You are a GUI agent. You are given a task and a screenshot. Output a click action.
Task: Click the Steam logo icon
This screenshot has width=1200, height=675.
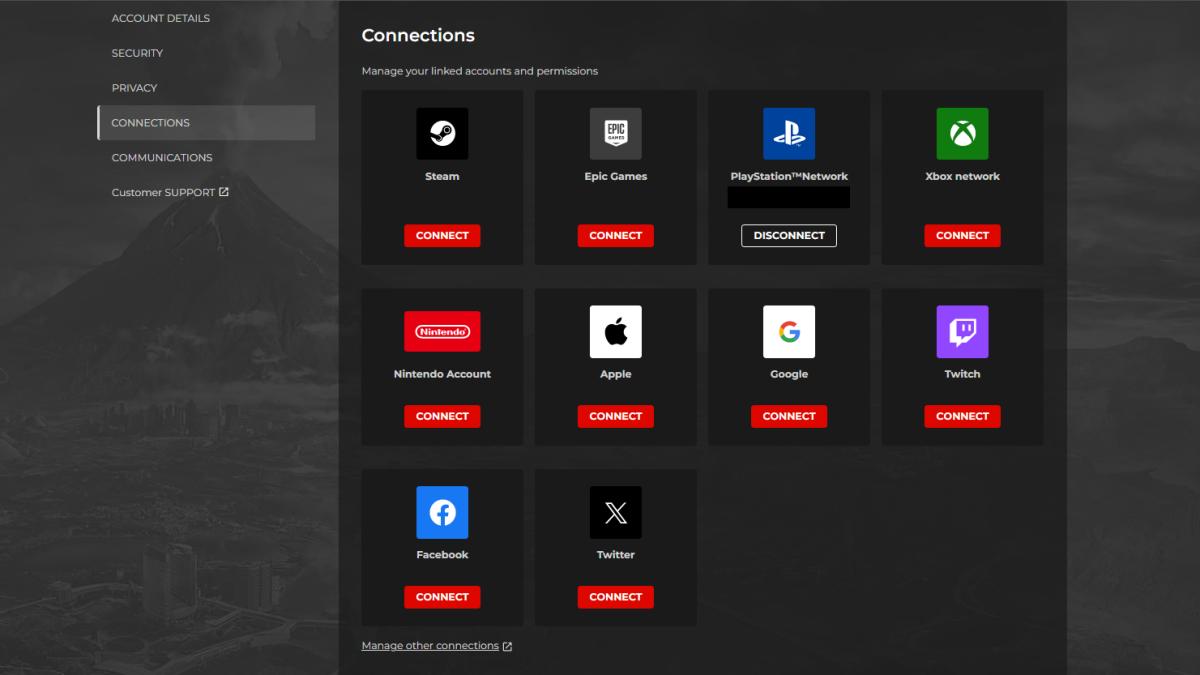pyautogui.click(x=442, y=134)
